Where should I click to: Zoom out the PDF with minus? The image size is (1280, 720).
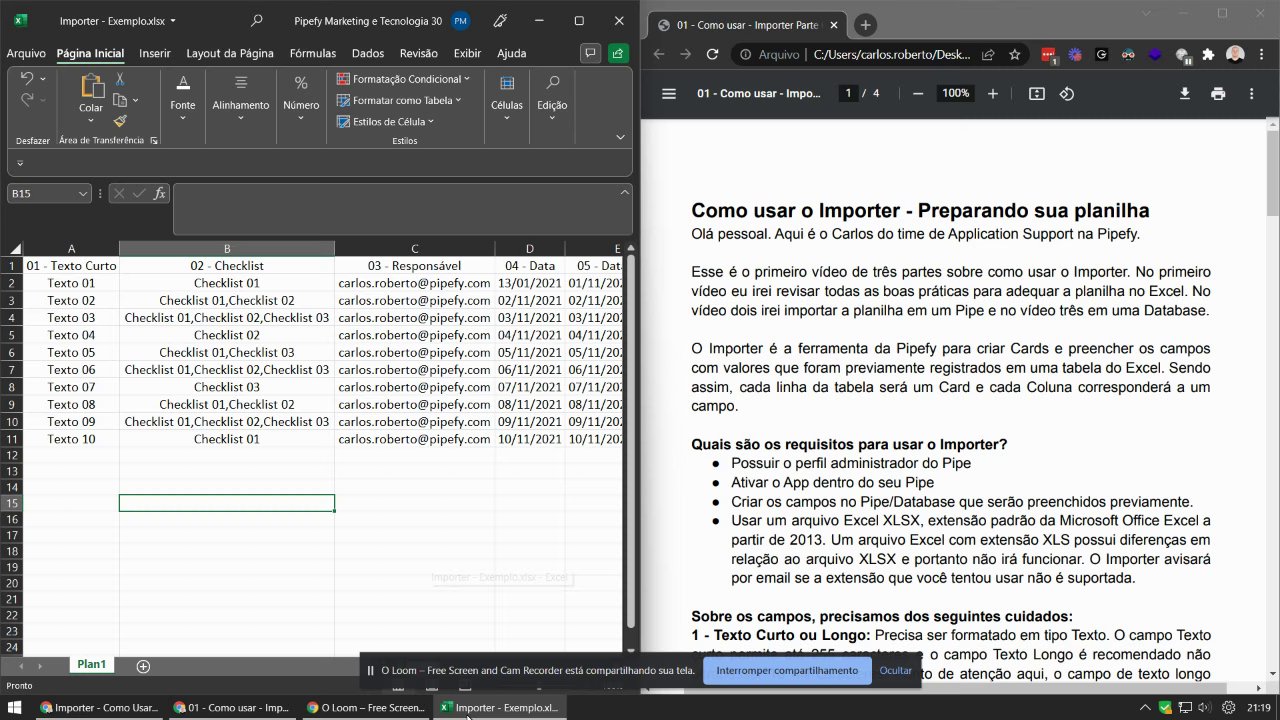point(918,94)
